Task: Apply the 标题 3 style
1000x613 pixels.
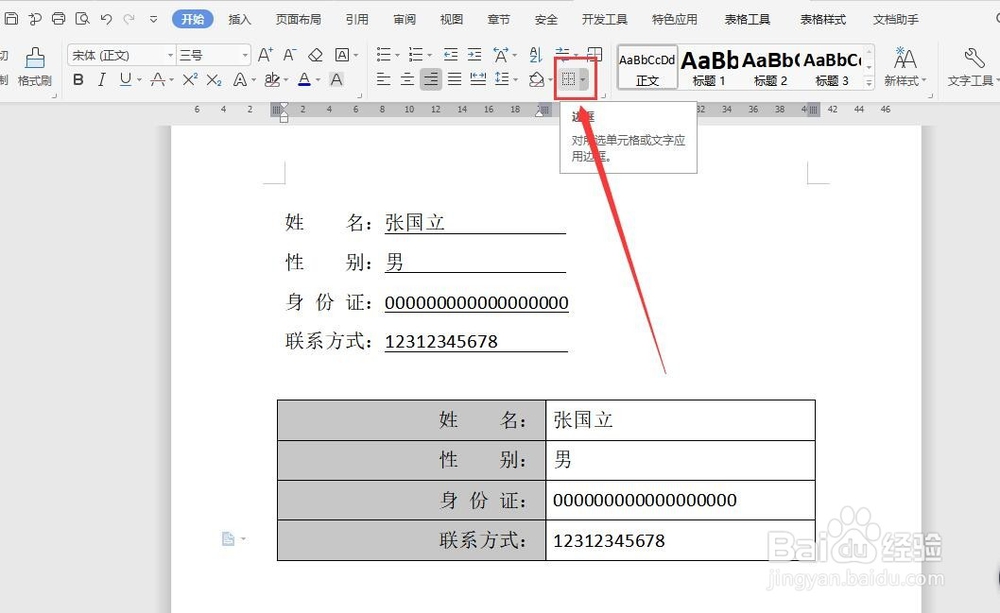Action: point(832,66)
